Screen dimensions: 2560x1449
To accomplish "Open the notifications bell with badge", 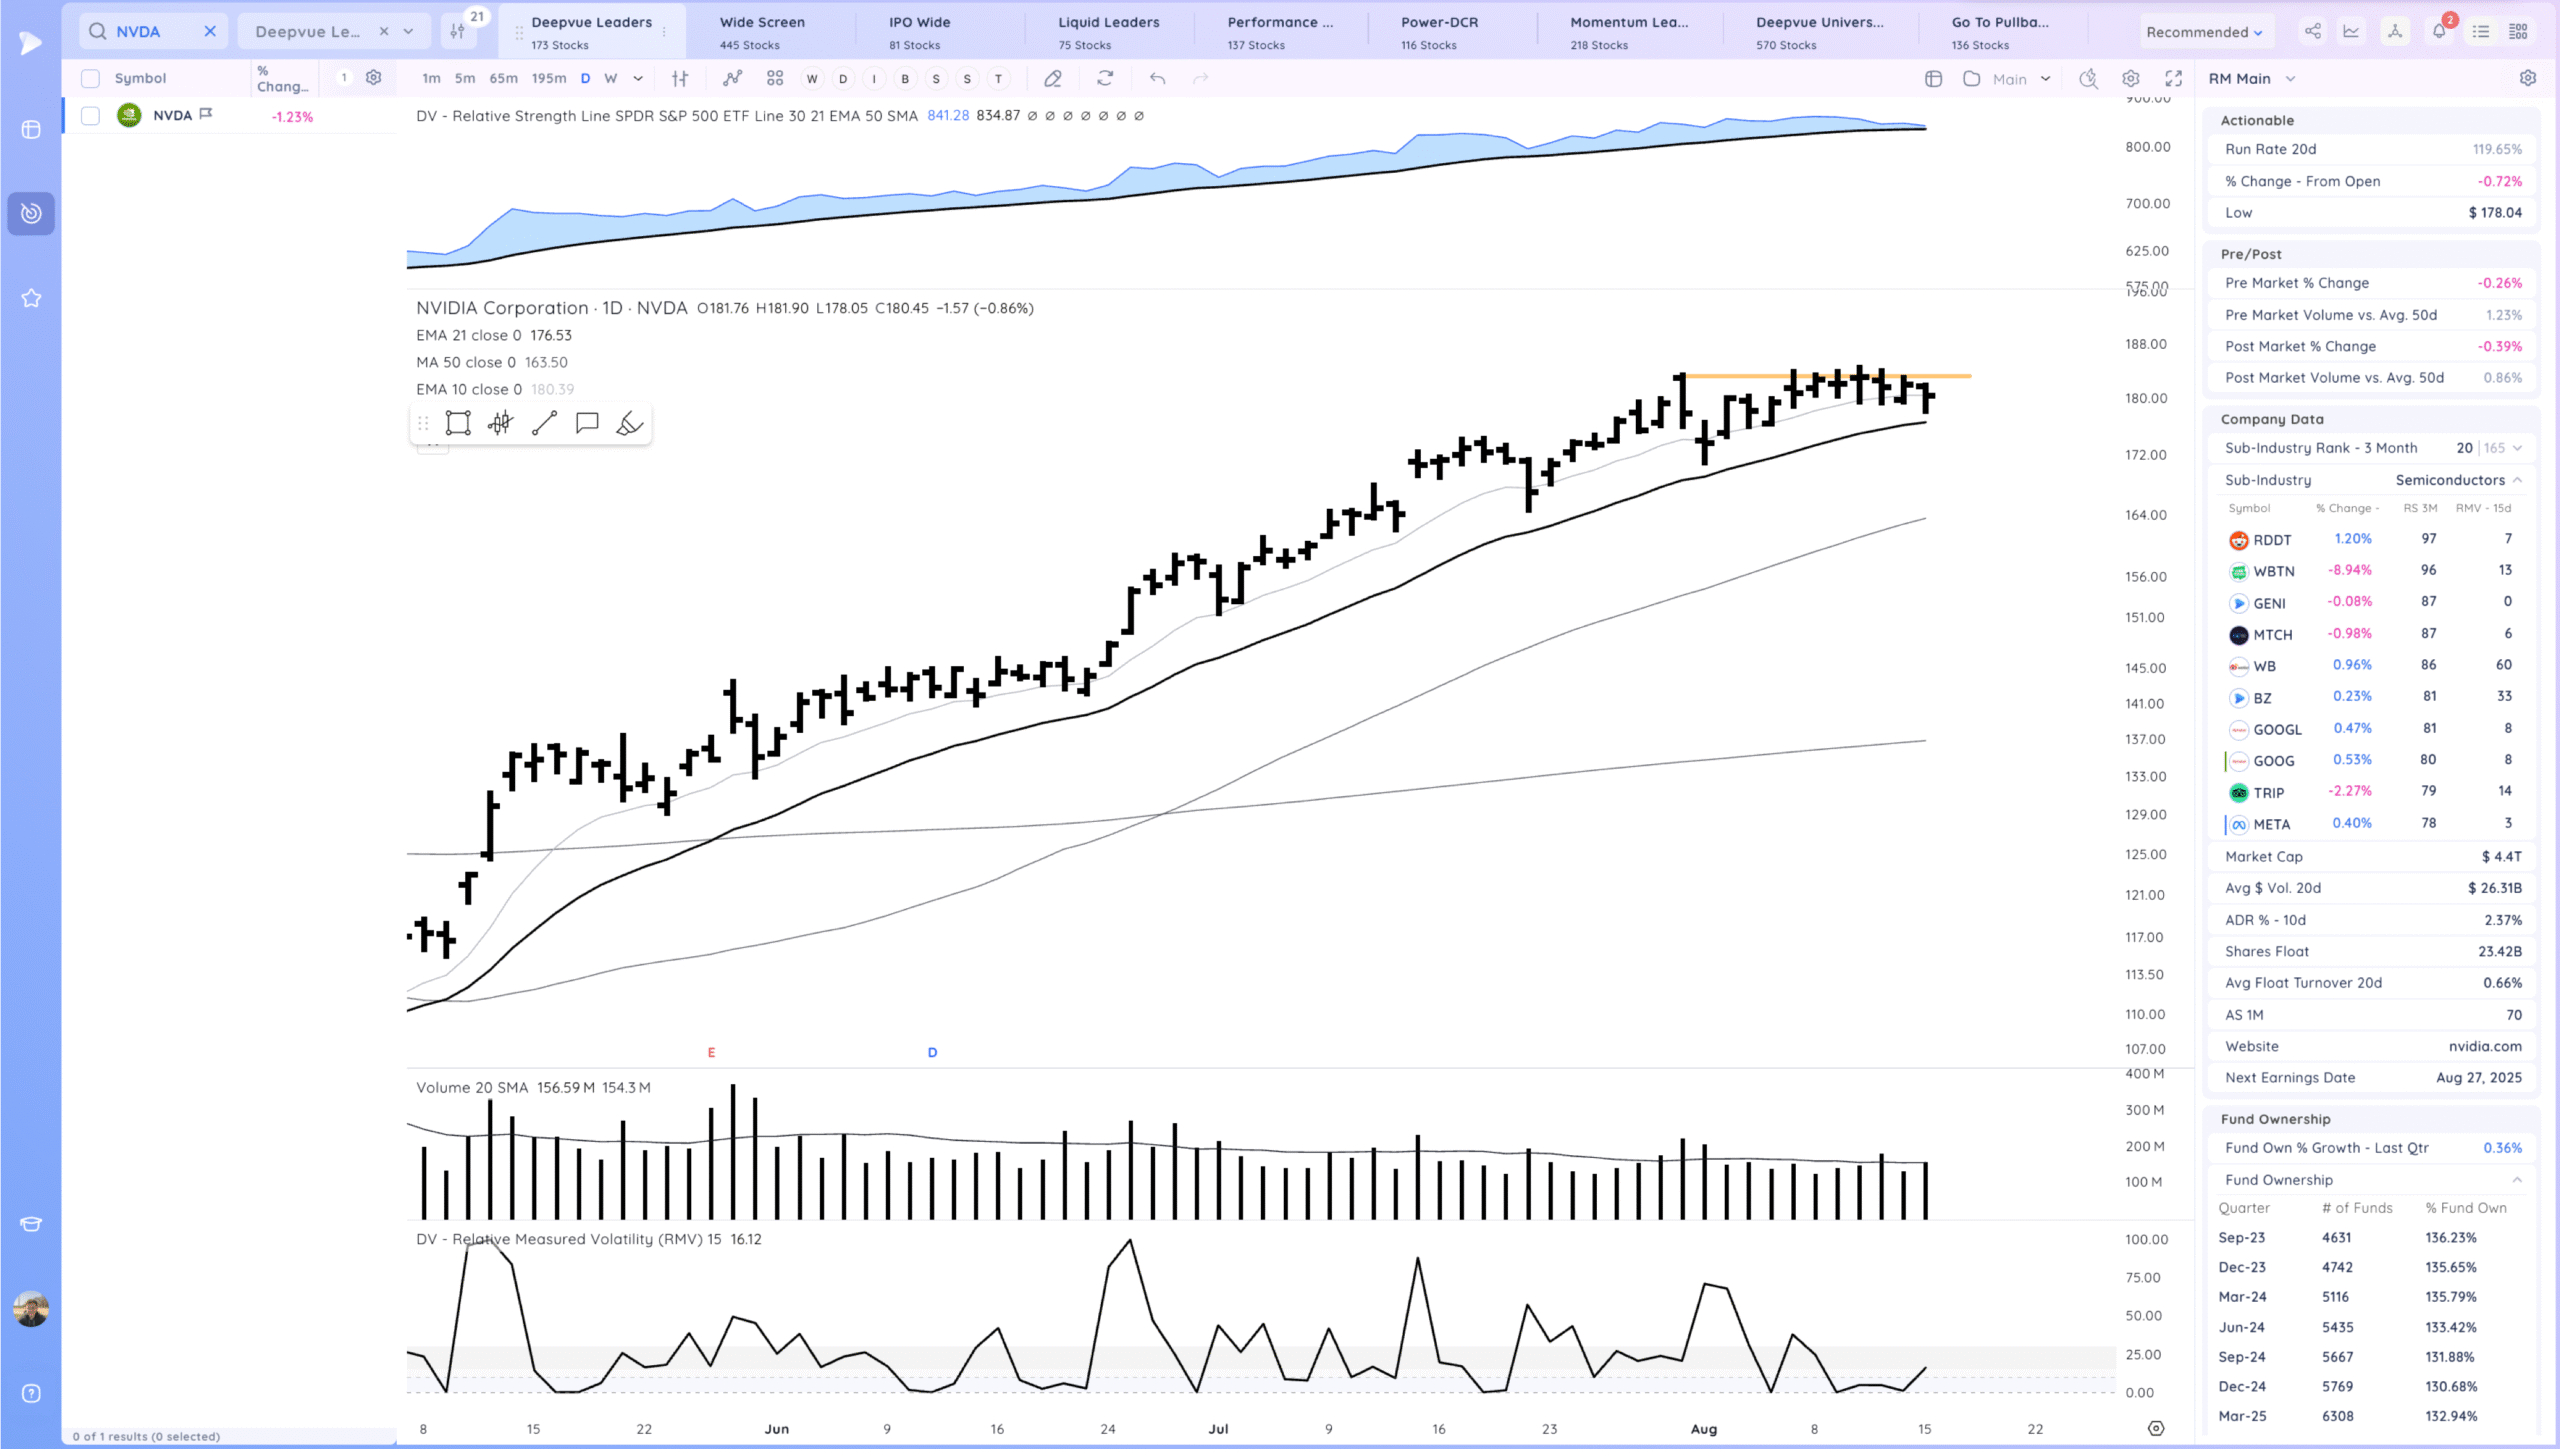I will click(2438, 31).
